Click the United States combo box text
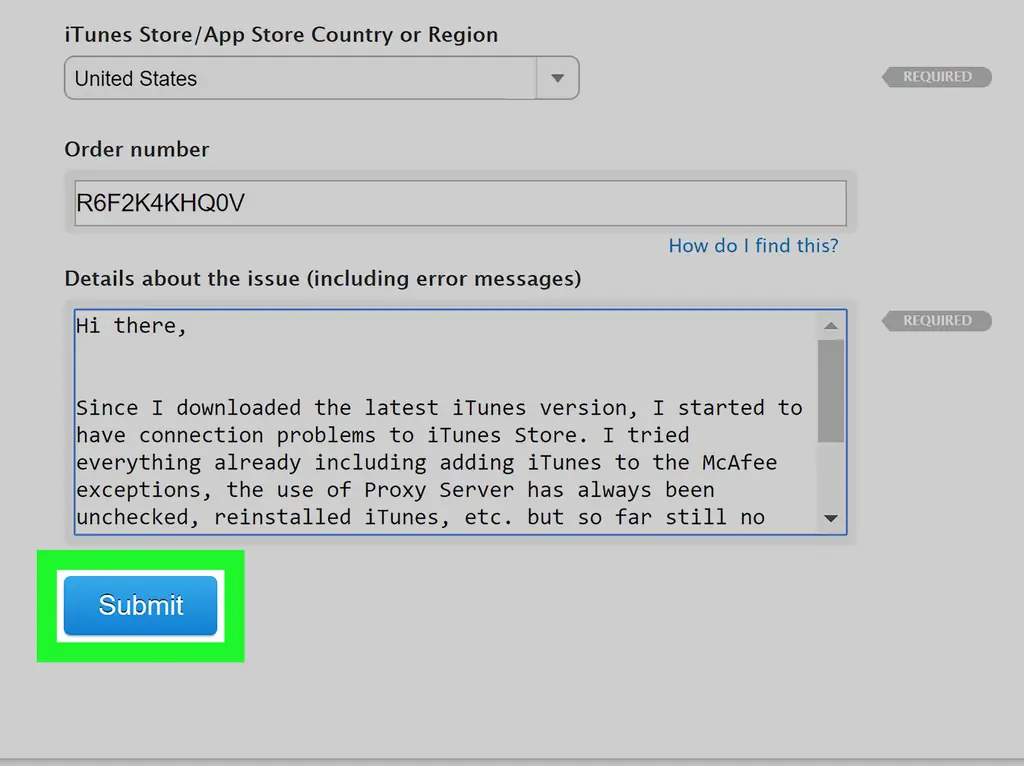This screenshot has width=1024, height=766. [x=136, y=79]
